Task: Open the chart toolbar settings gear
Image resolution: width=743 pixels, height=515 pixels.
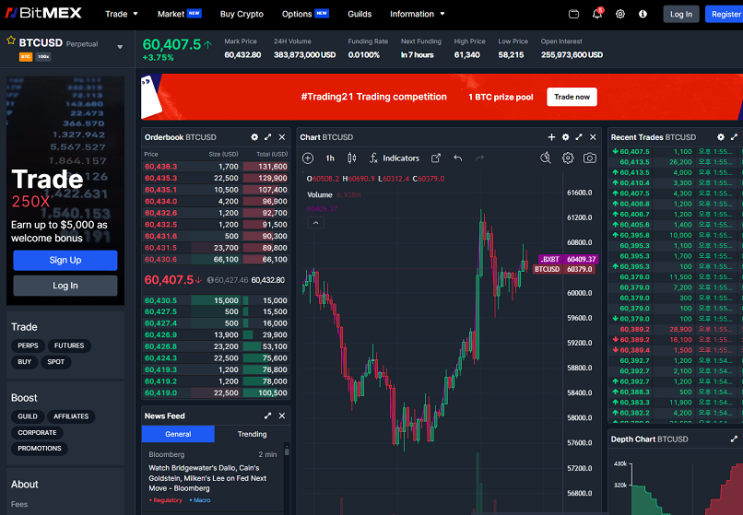Action: [568, 158]
